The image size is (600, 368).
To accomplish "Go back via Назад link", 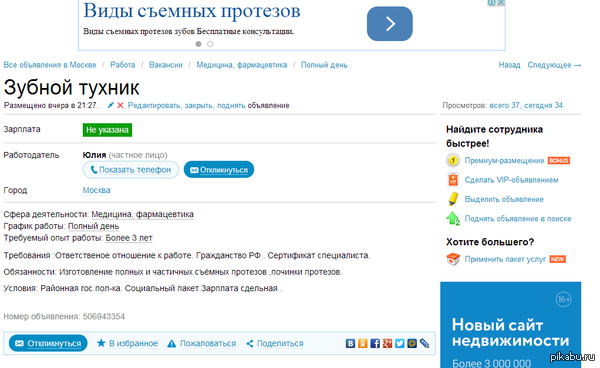I will (x=509, y=65).
